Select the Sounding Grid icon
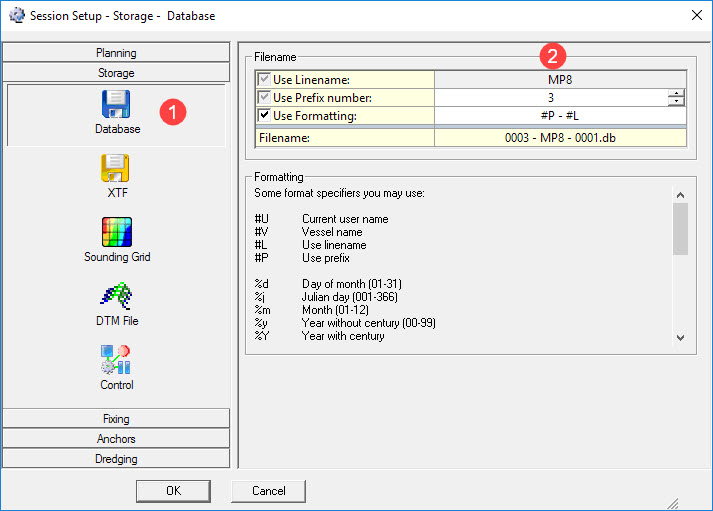This screenshot has width=713, height=511. (x=116, y=233)
